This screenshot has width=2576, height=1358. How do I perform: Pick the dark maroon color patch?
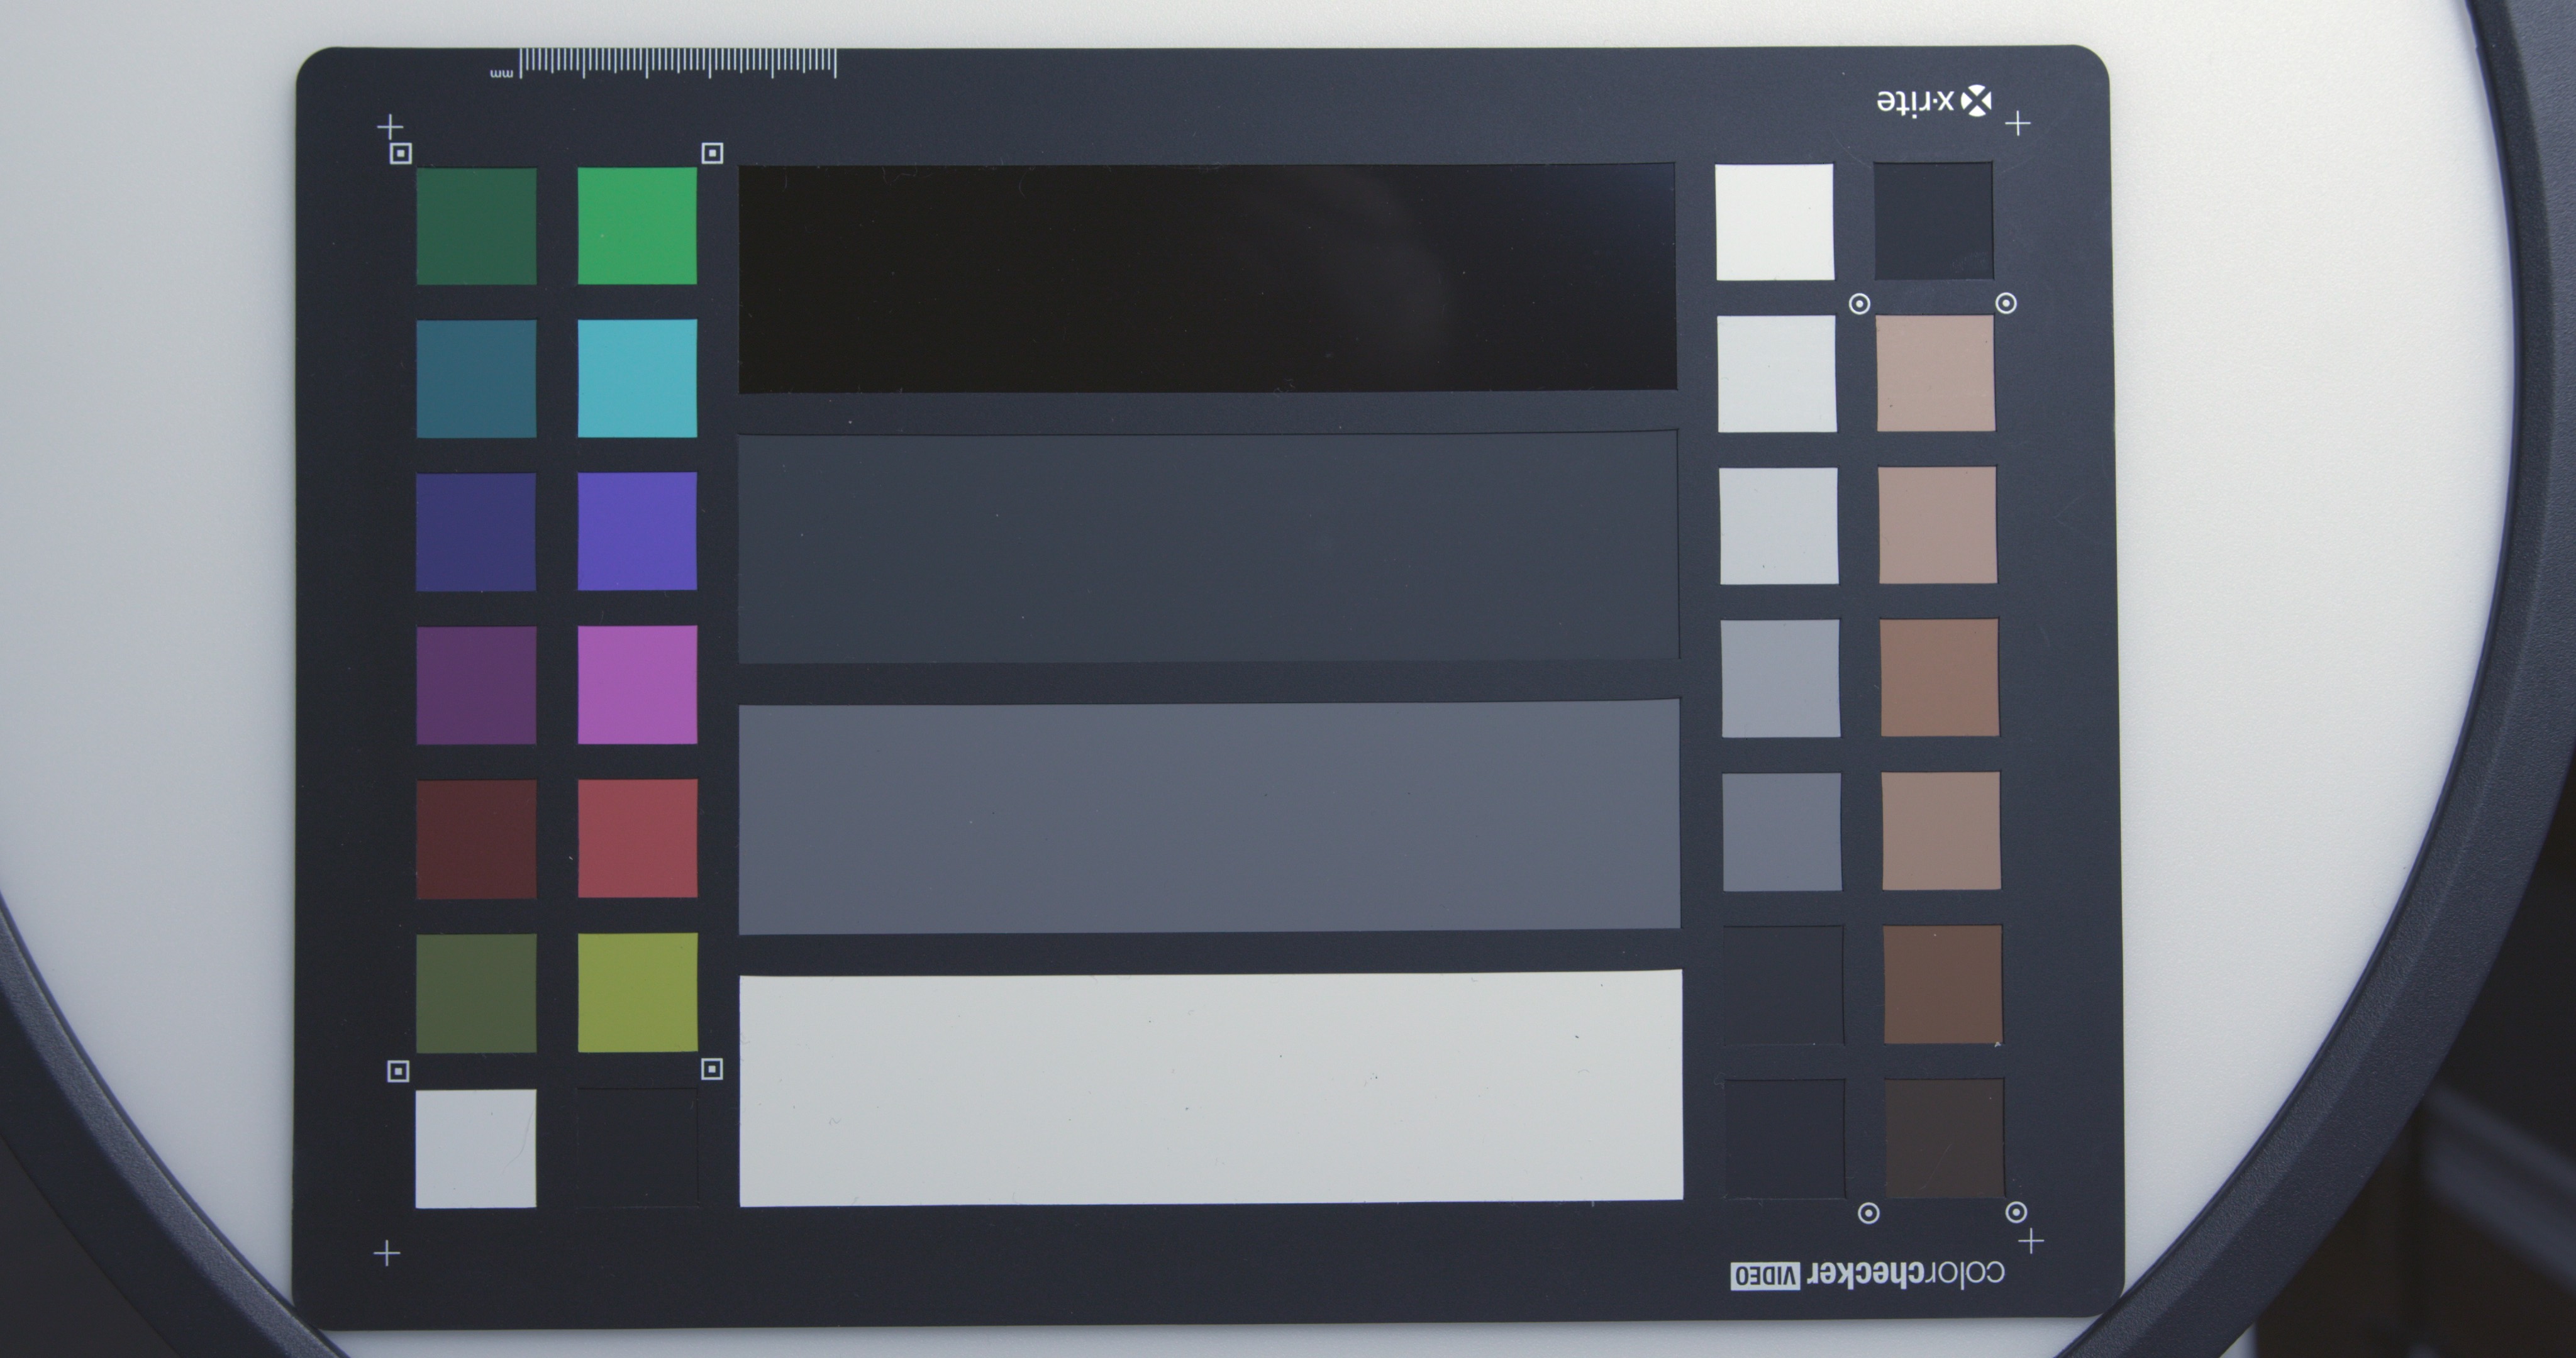click(x=476, y=840)
